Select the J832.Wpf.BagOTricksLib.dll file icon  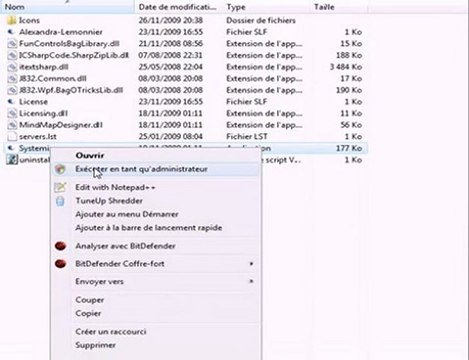coord(12,90)
